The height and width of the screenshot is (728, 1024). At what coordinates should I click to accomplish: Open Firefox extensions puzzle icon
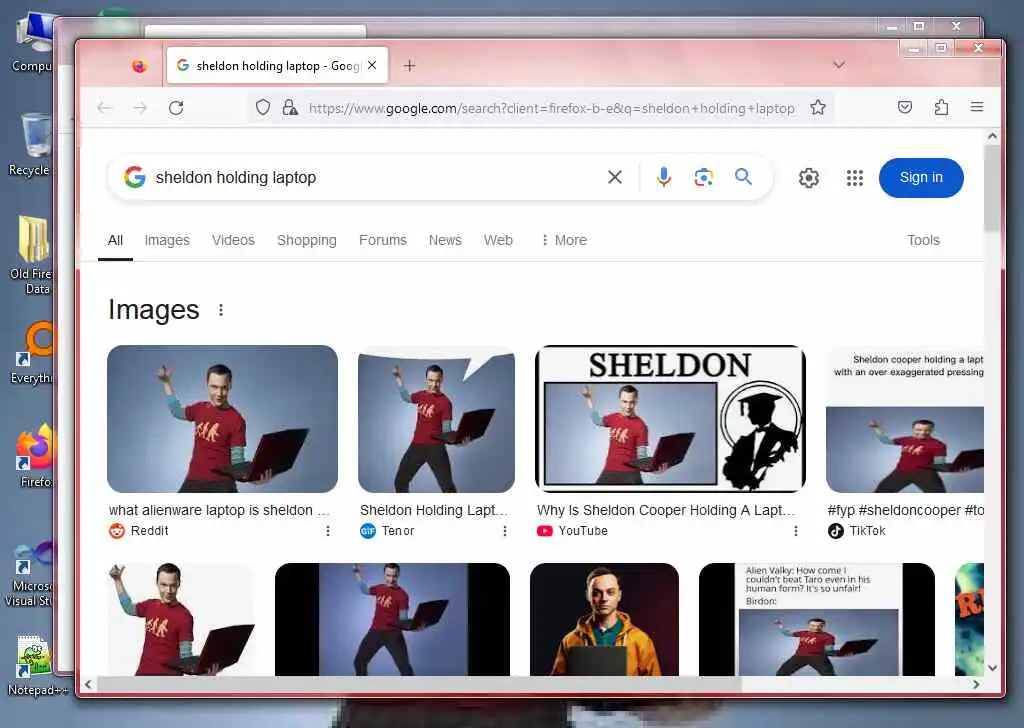(x=941, y=107)
